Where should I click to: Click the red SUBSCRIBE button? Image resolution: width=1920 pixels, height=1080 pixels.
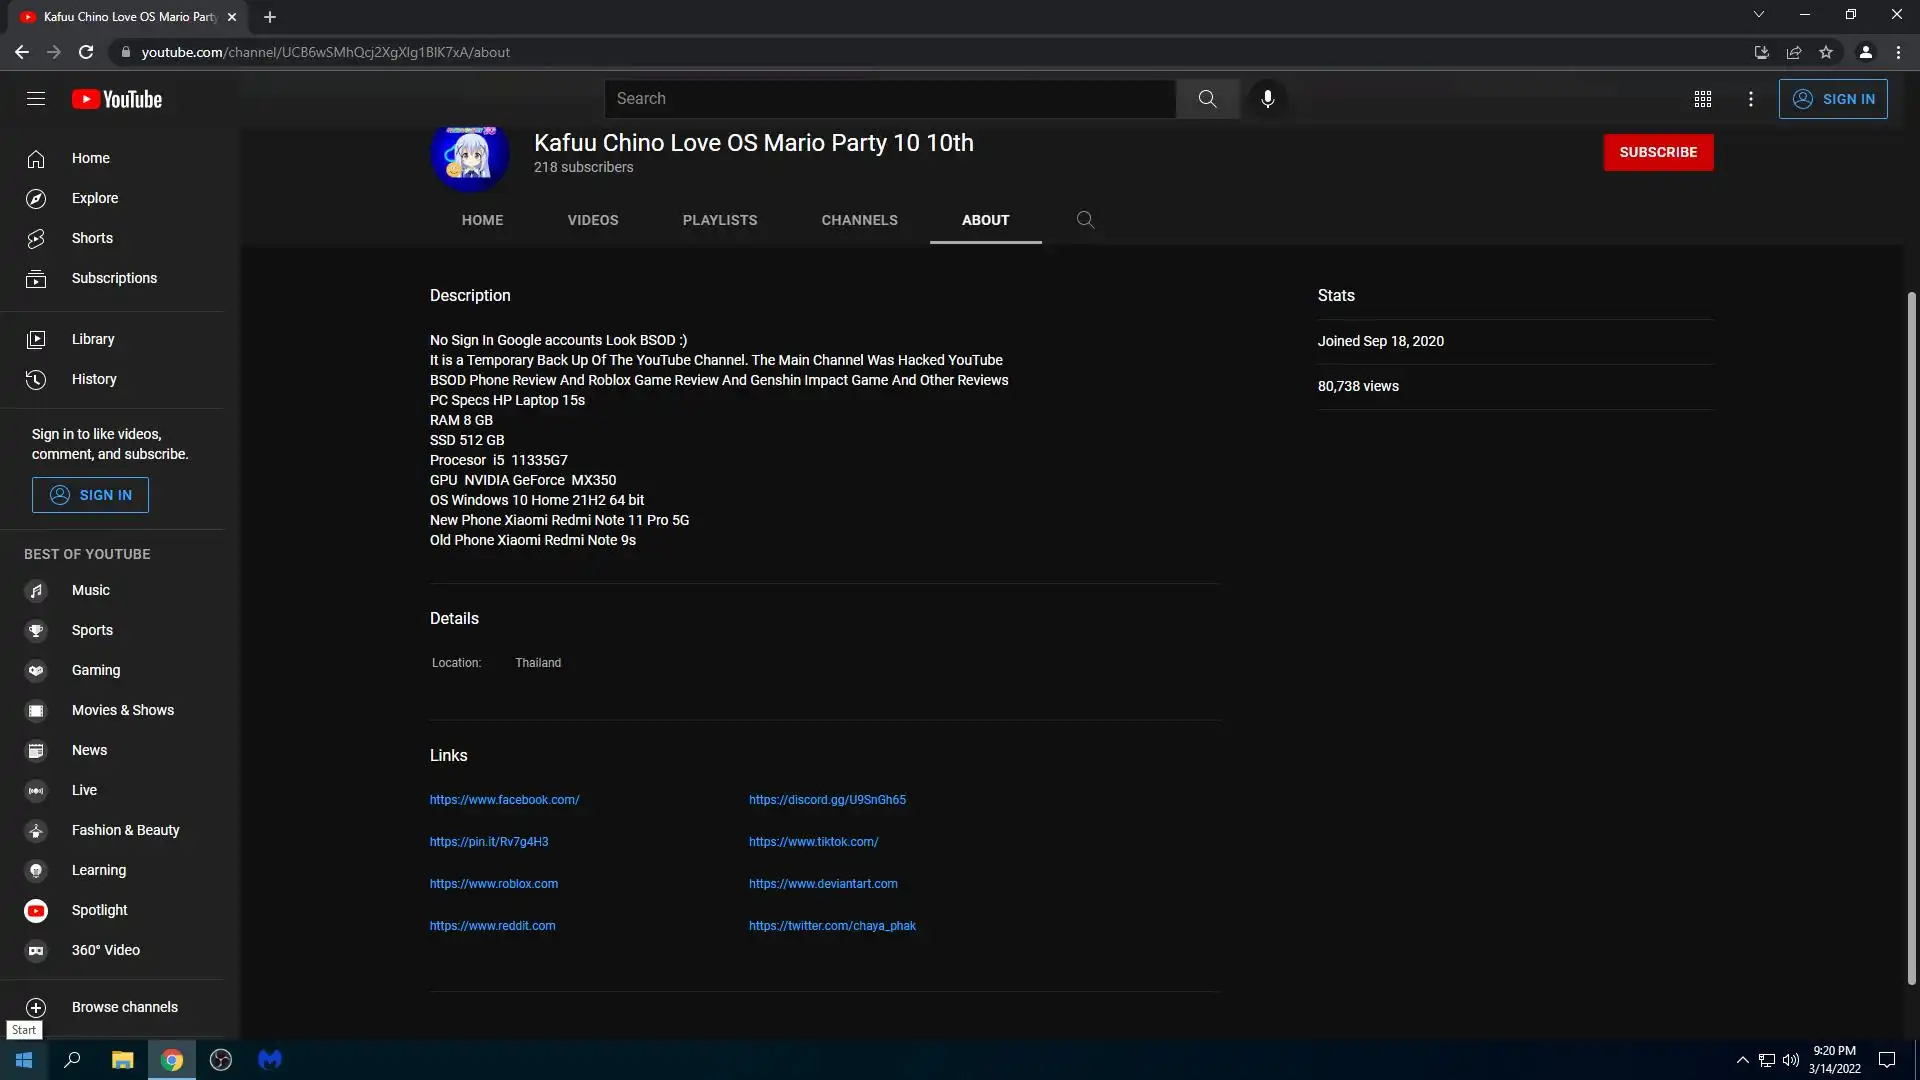[1658, 152]
